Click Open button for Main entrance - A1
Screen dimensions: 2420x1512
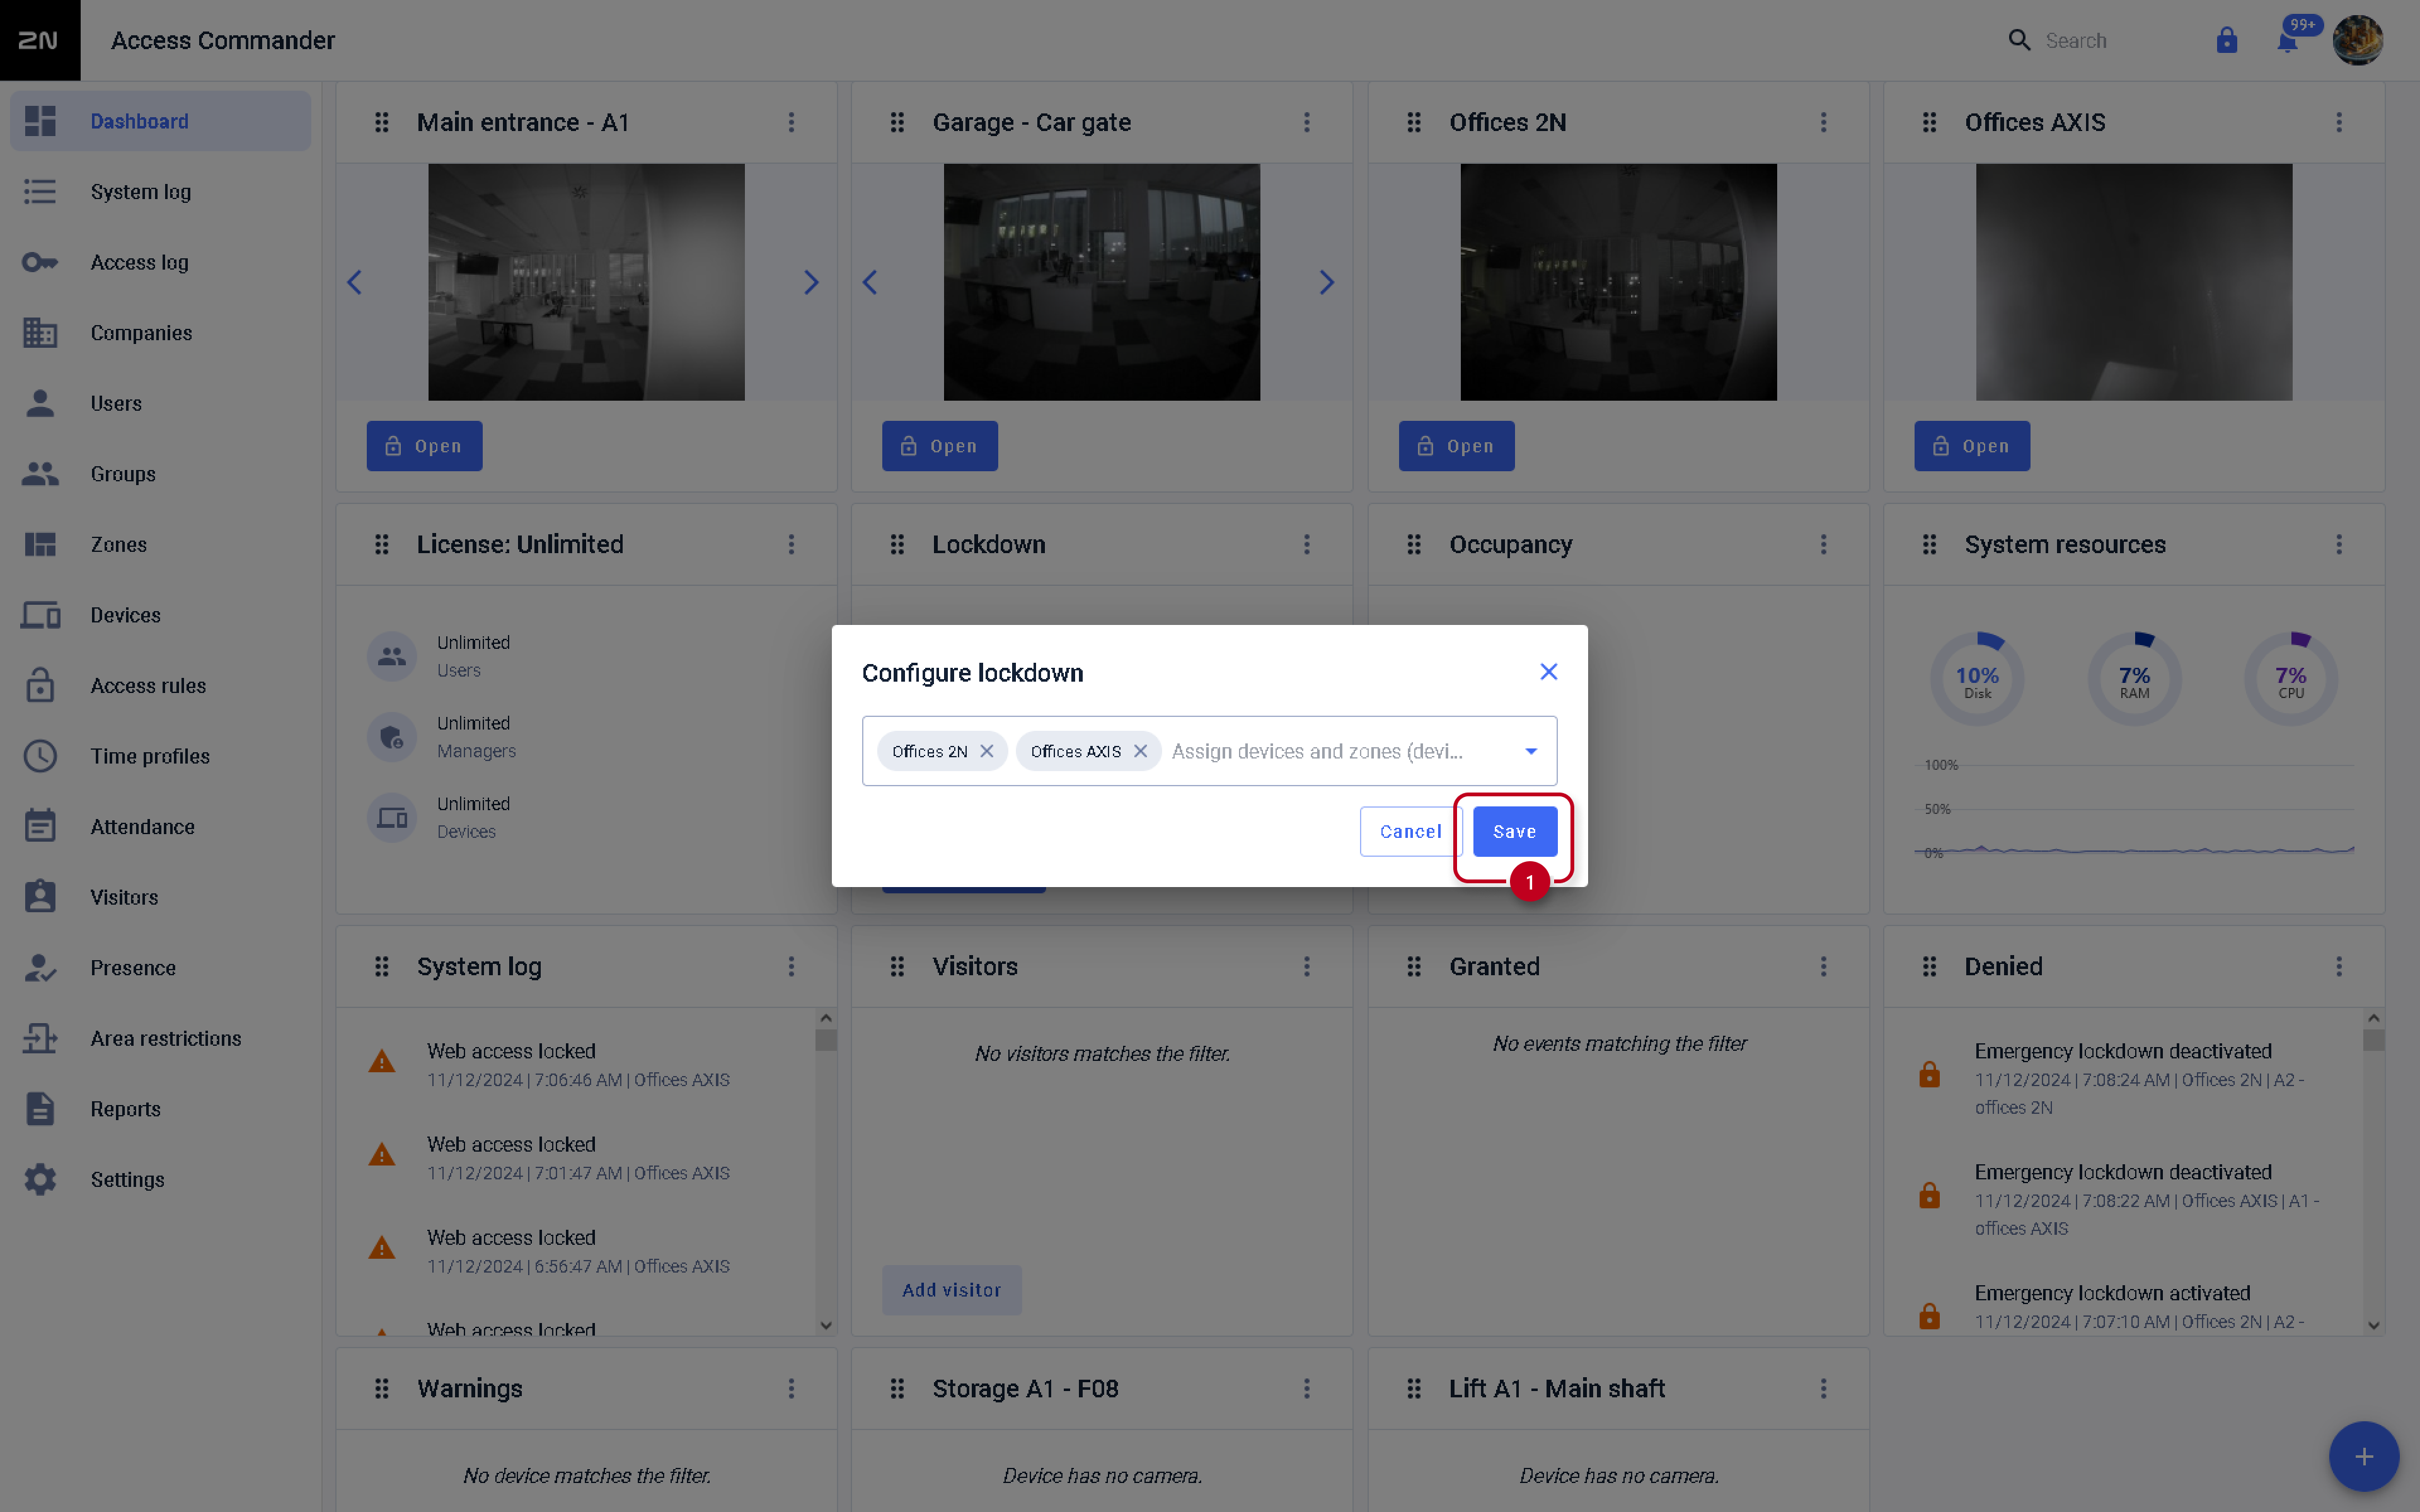(x=424, y=446)
